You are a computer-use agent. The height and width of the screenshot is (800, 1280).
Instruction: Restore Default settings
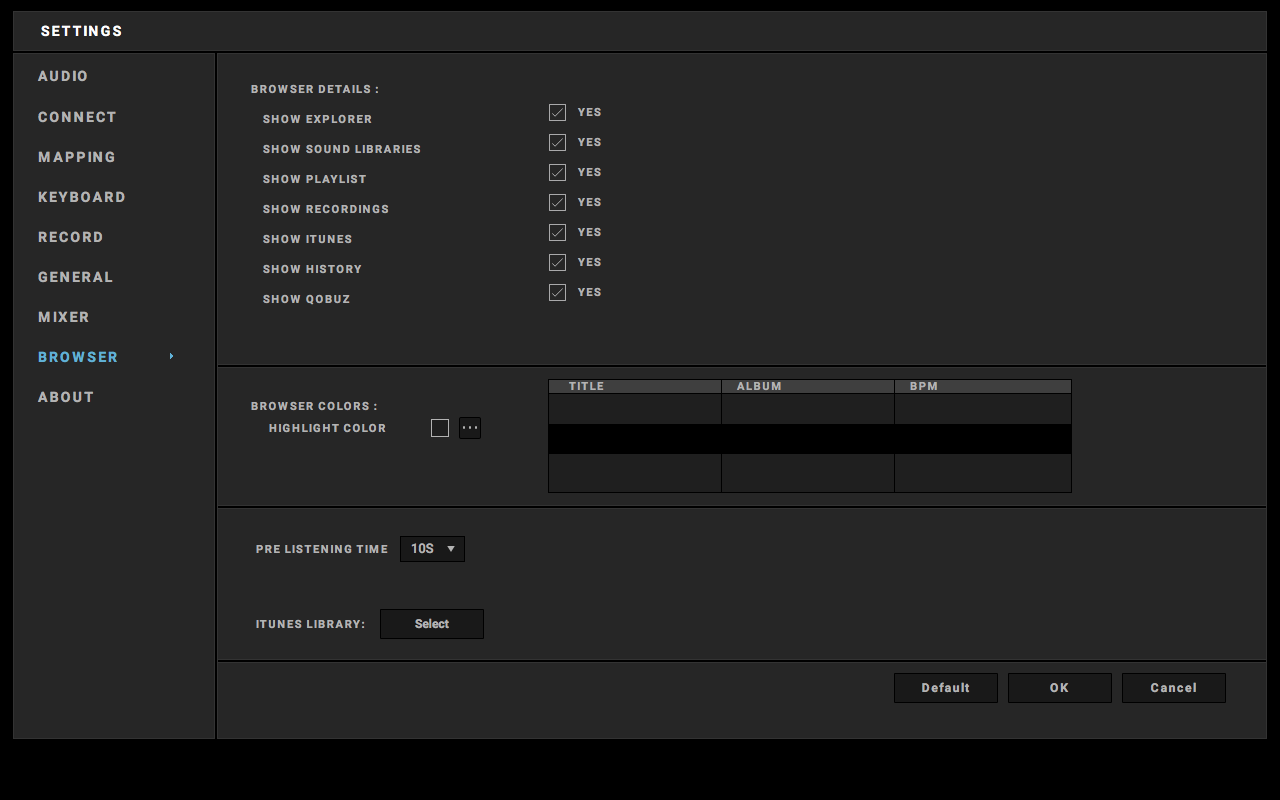click(x=945, y=687)
